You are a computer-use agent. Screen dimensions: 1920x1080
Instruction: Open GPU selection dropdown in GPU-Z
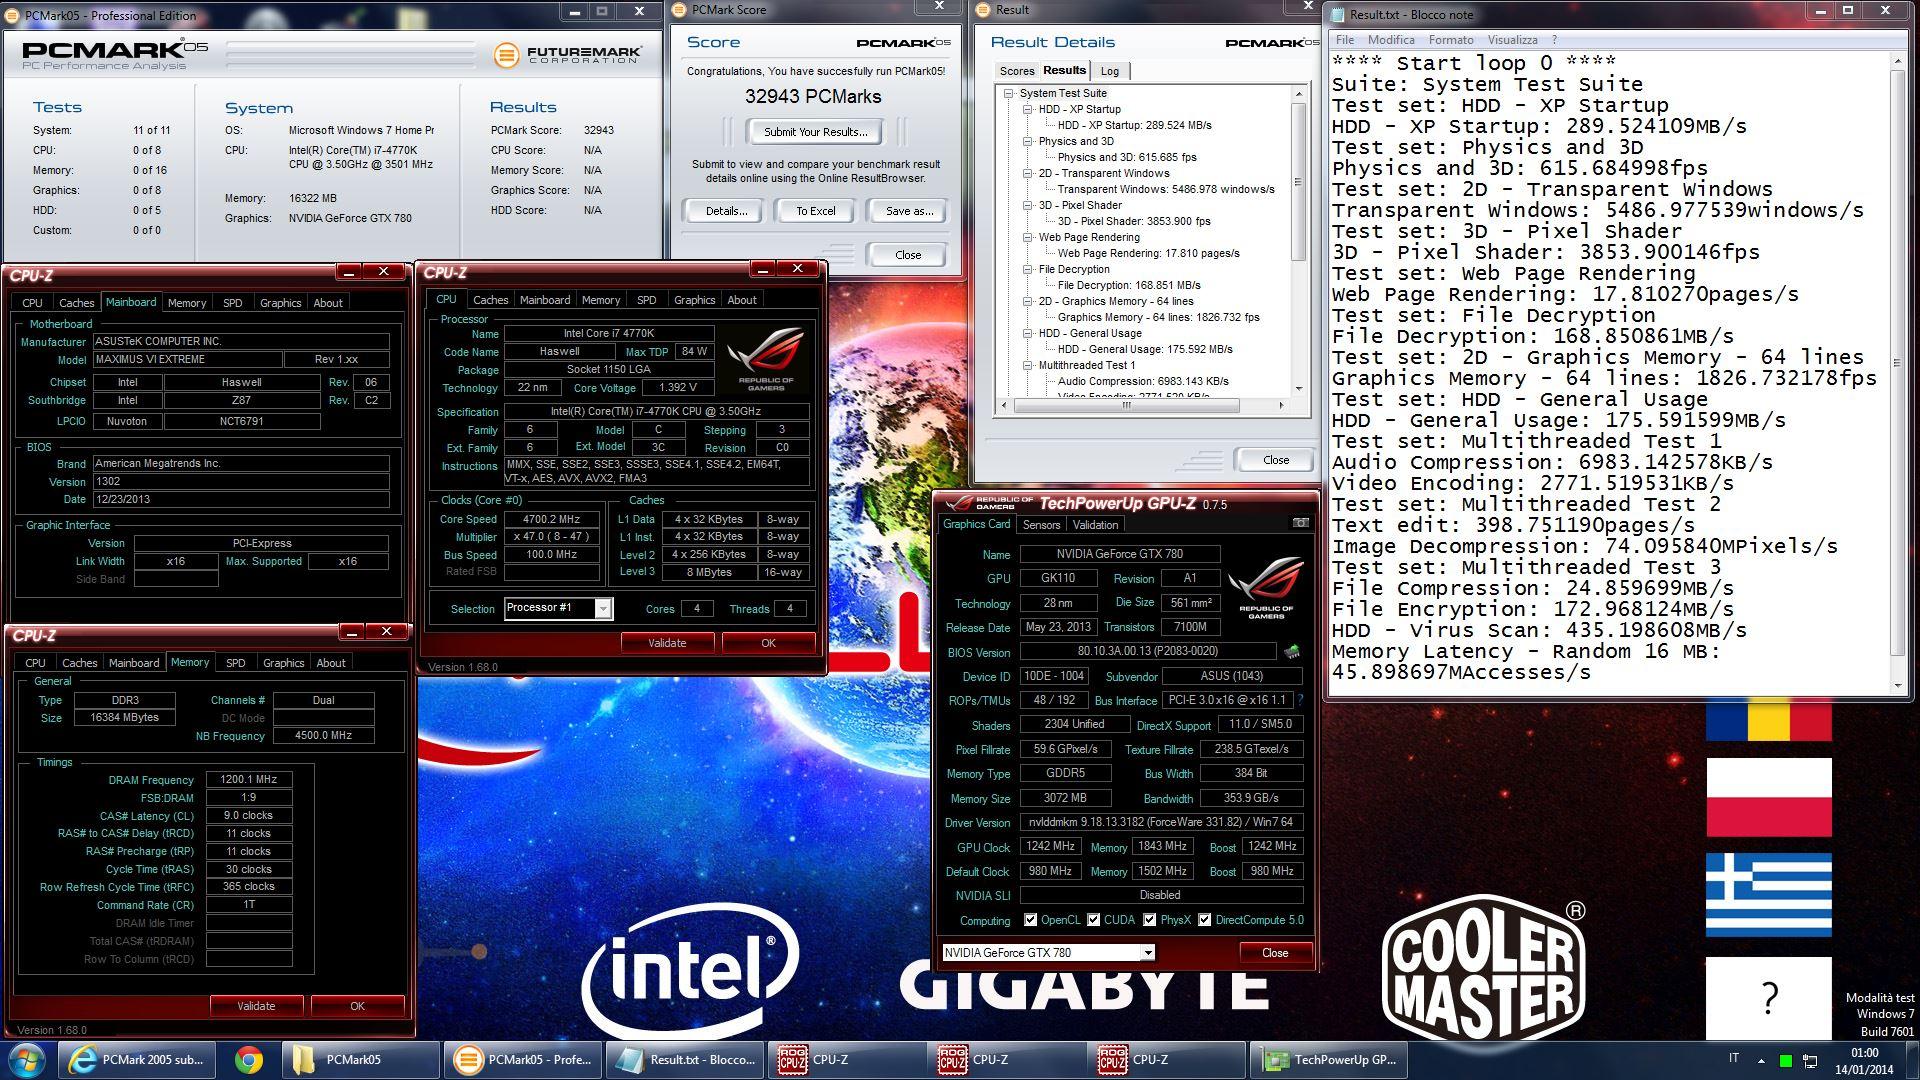(1148, 953)
